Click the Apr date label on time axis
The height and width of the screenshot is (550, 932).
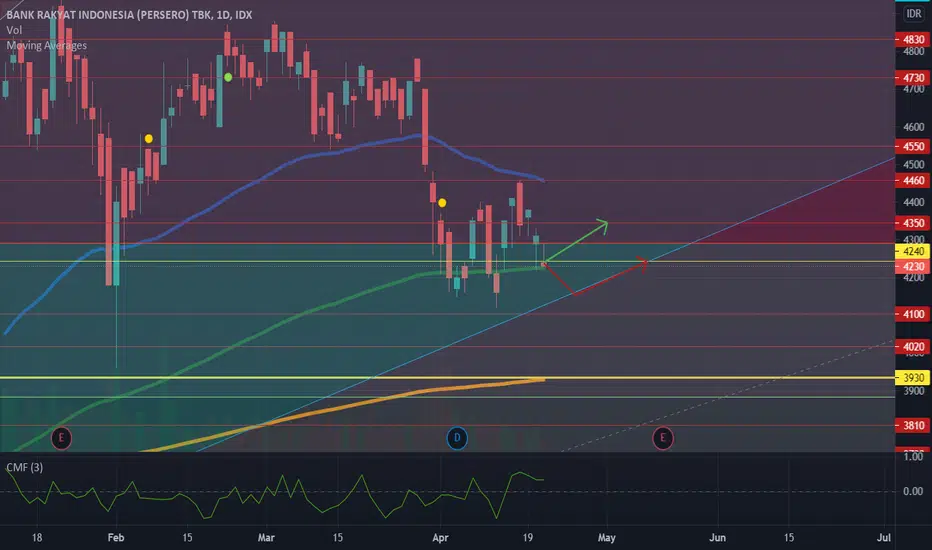pos(440,538)
